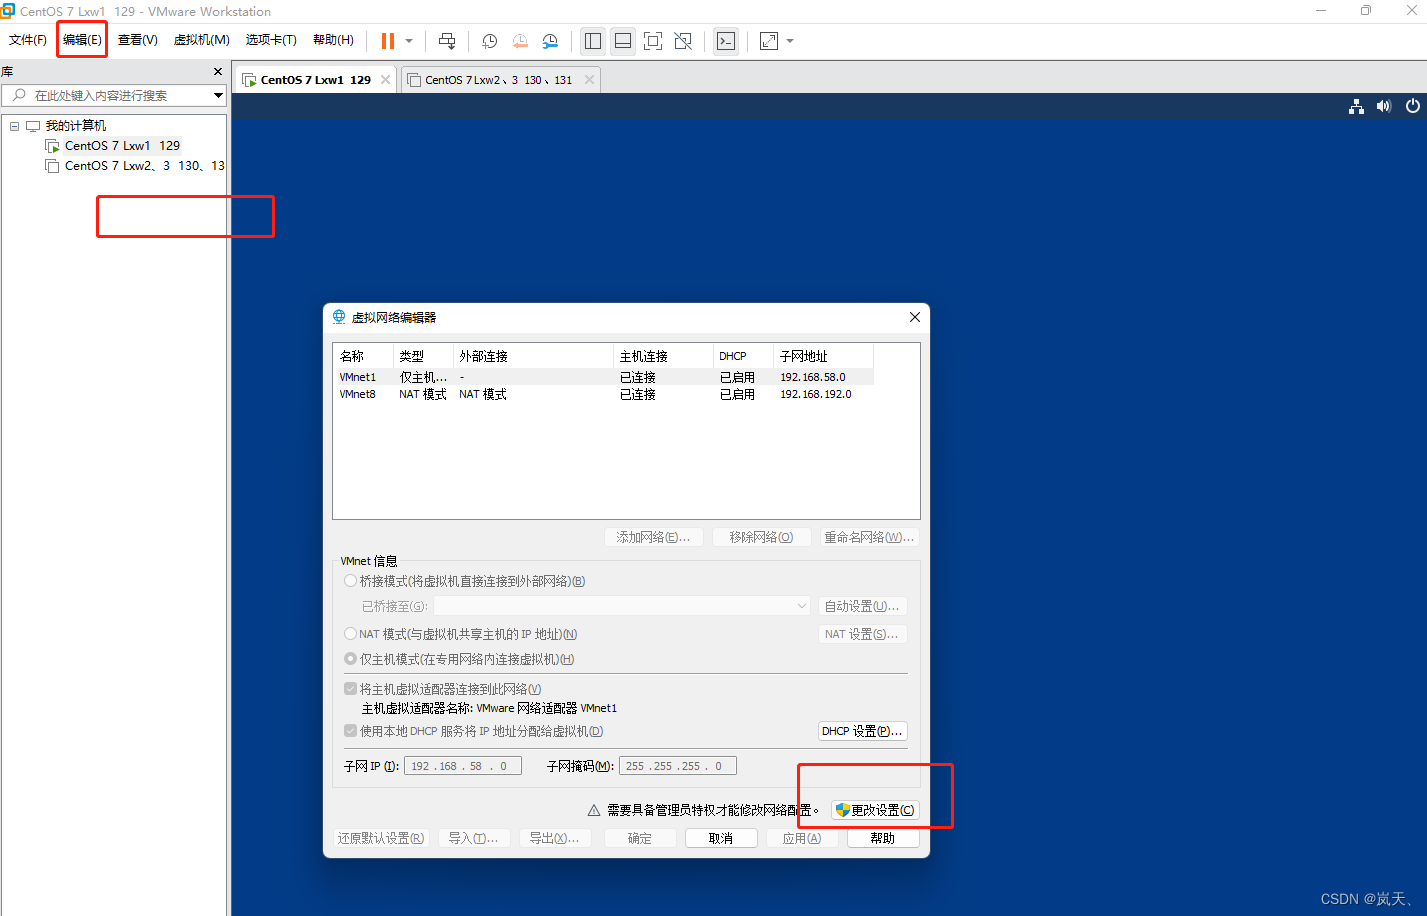
Task: Open the 虚拟机(M) menu
Action: [x=201, y=40]
